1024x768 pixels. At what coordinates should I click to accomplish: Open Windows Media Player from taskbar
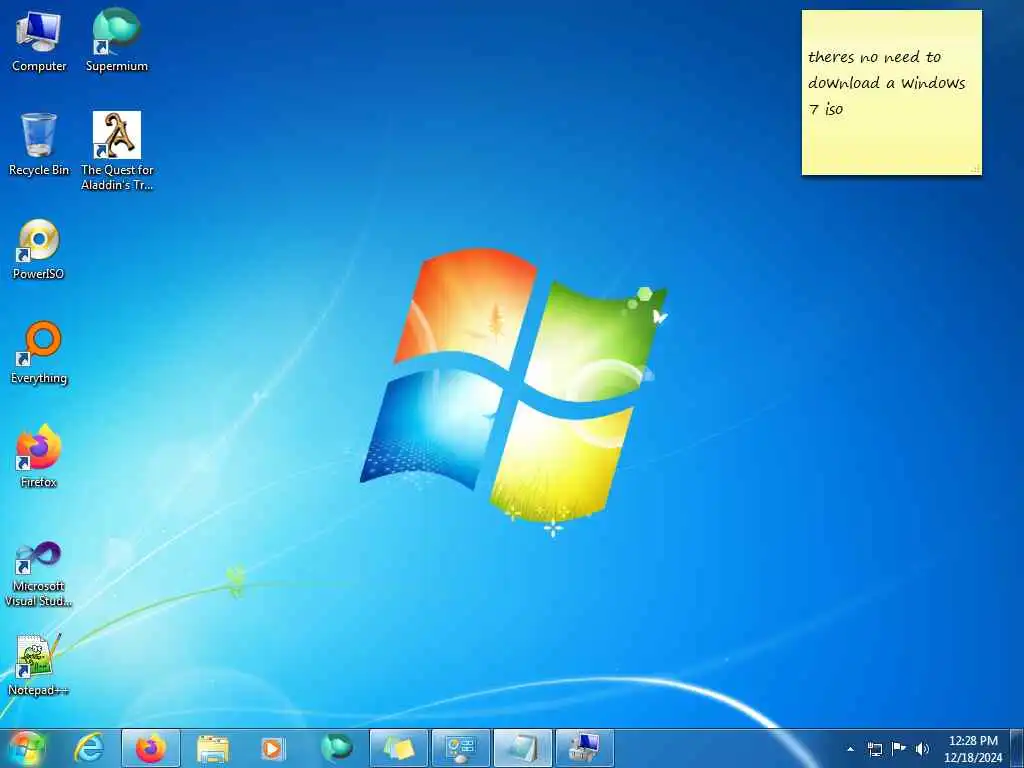click(x=273, y=748)
